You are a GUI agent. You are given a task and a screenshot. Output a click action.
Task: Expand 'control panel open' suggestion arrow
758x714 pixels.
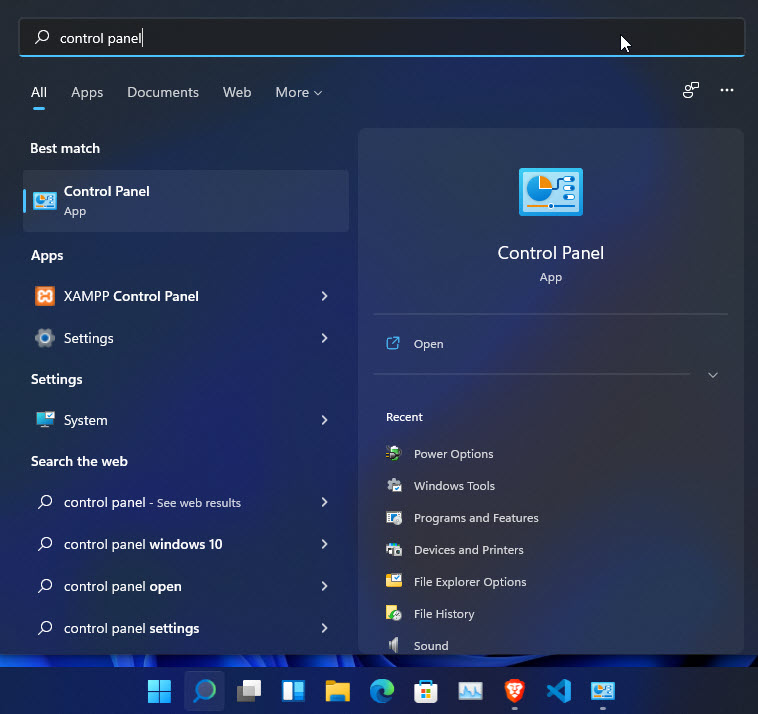(x=324, y=586)
